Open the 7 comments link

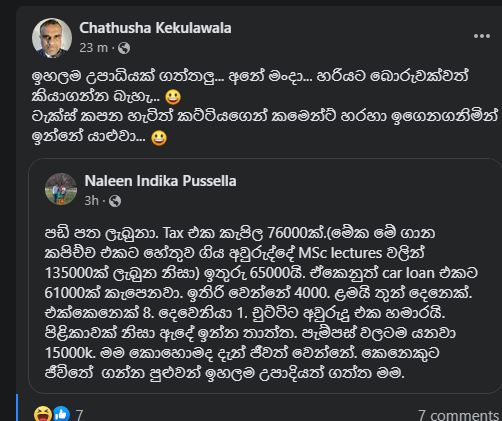click(459, 415)
